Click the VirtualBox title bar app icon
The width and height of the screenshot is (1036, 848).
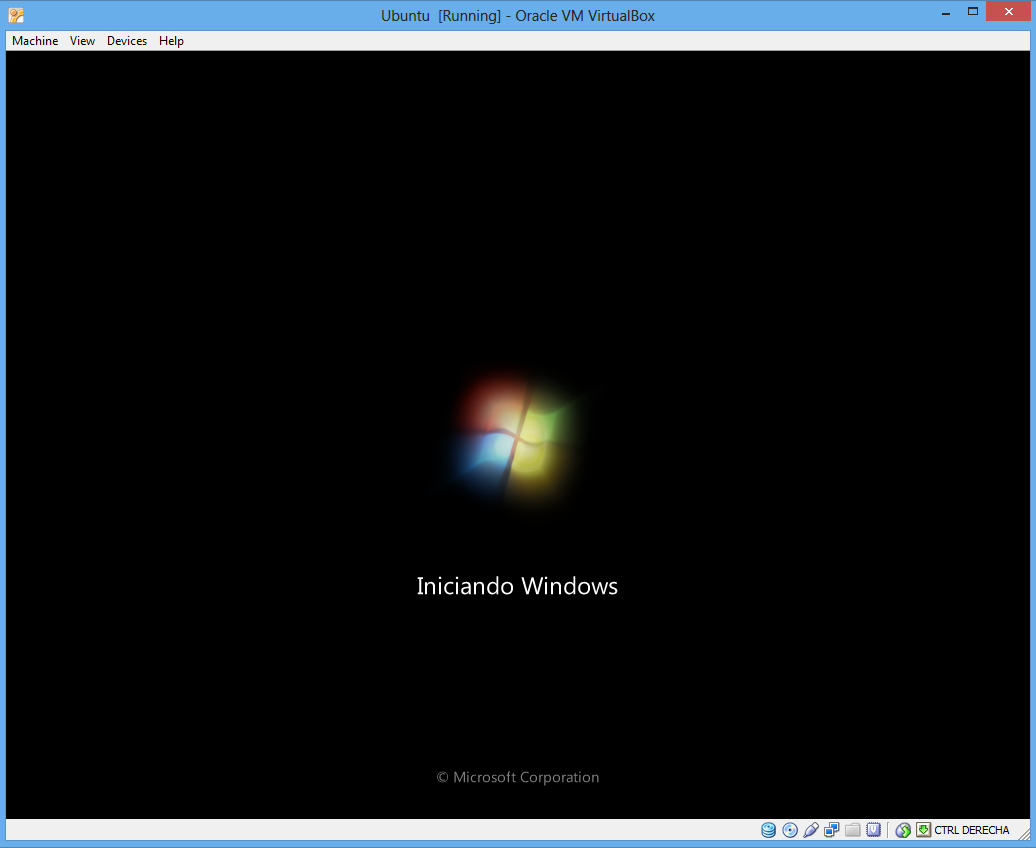(x=17, y=15)
